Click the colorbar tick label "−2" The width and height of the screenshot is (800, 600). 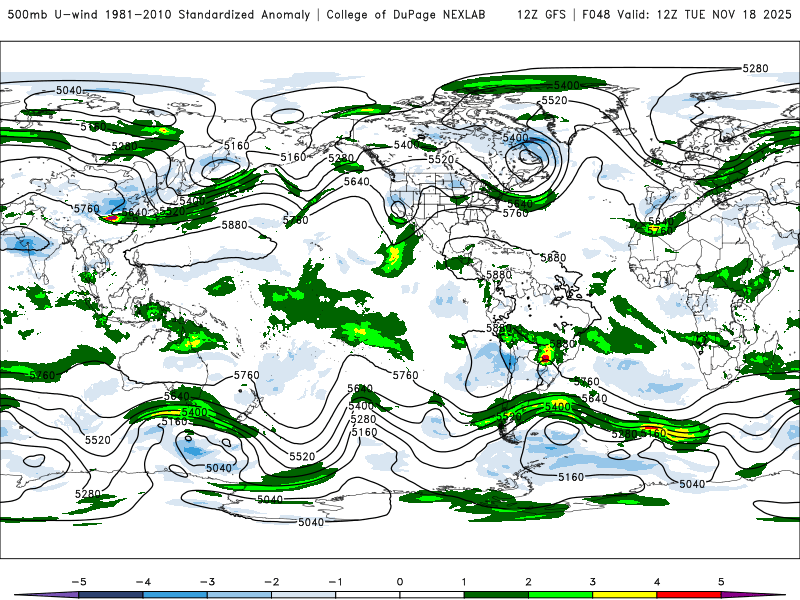pyautogui.click(x=271, y=582)
